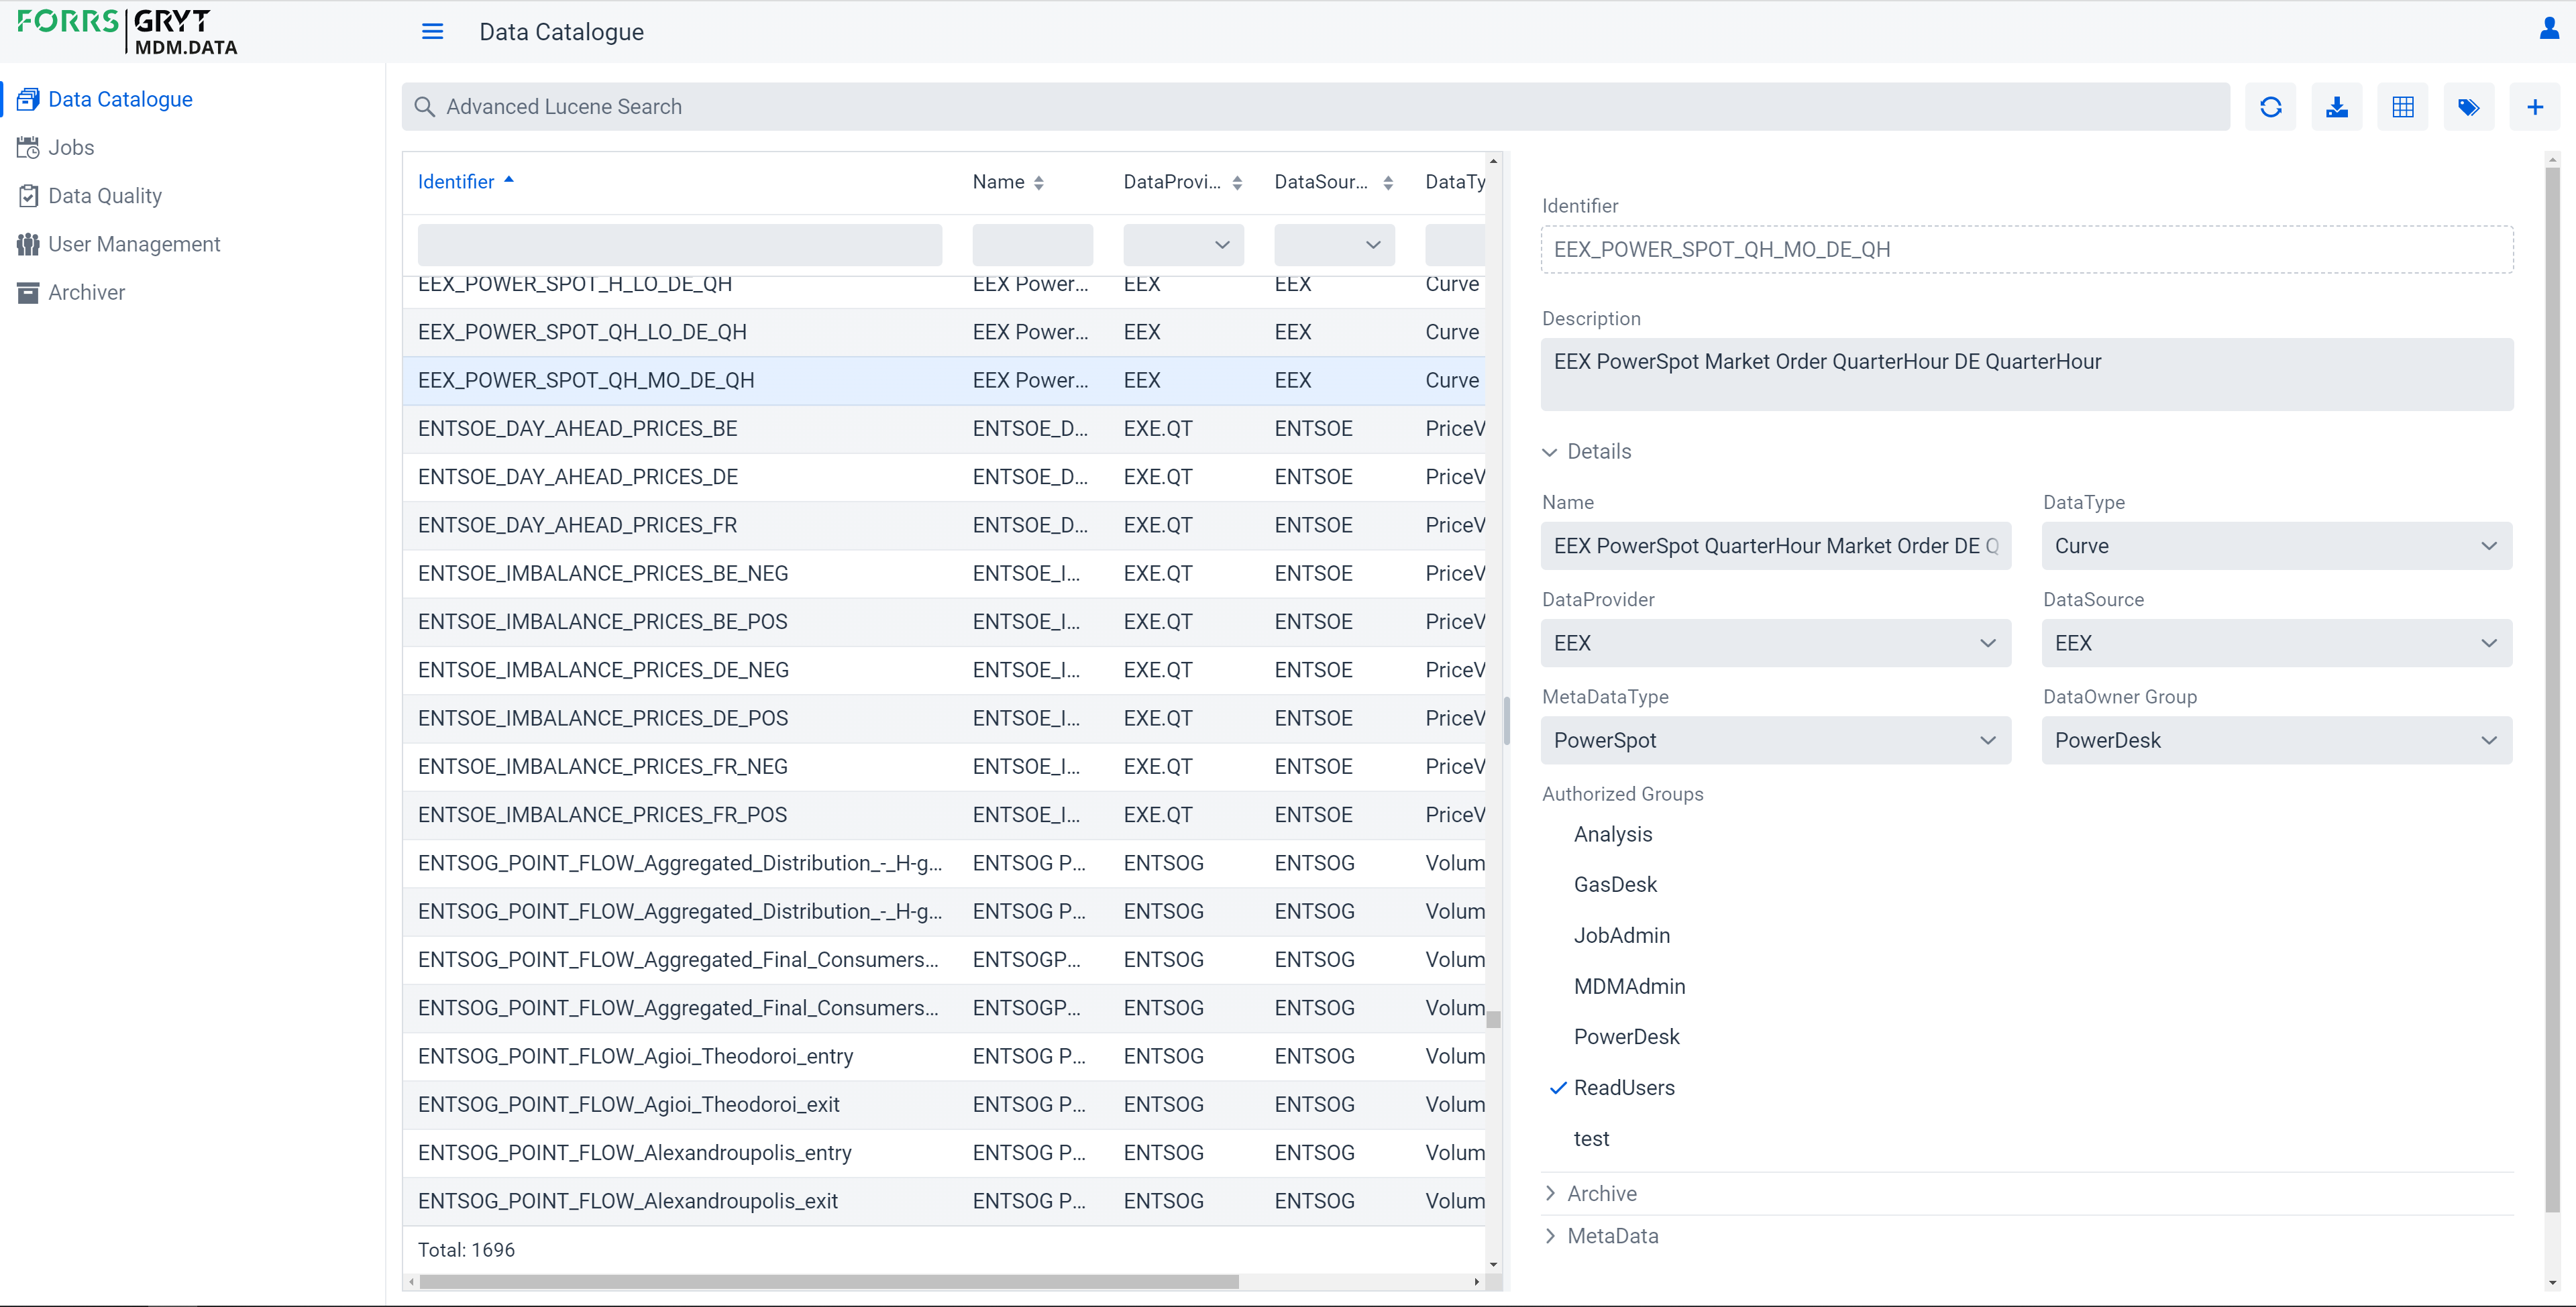
Task: Sort by Name column arrows
Action: click(1039, 182)
